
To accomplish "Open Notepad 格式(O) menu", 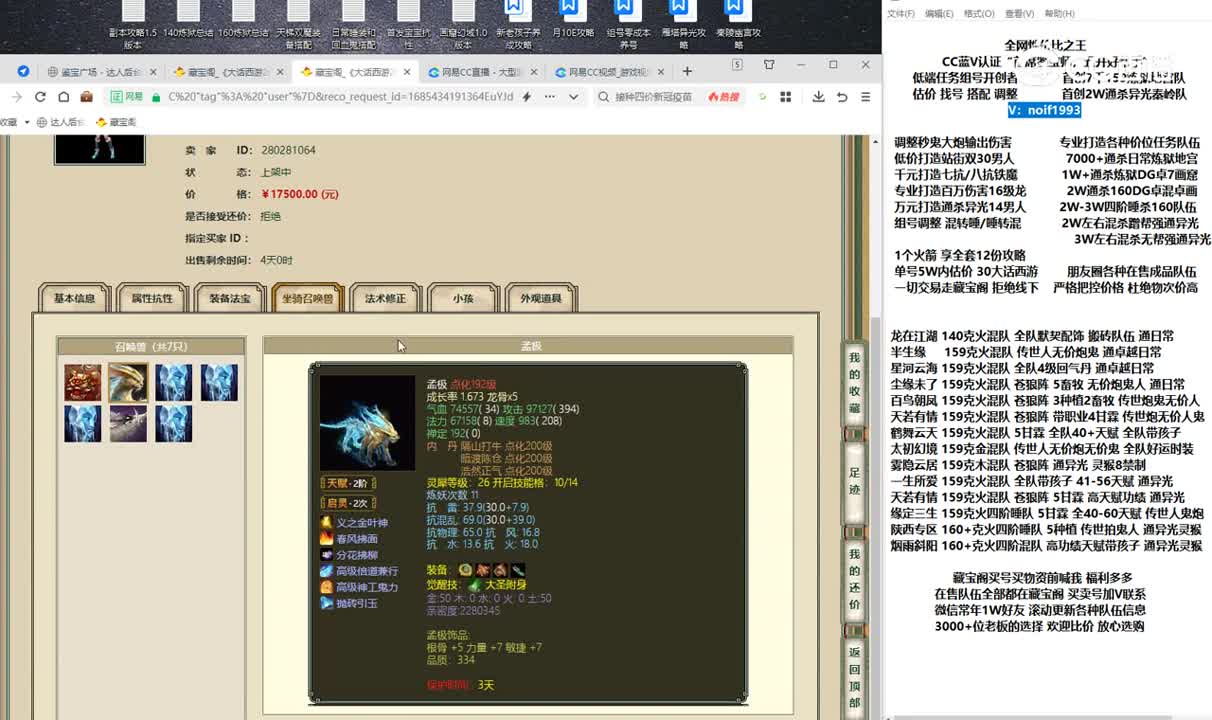I will (979, 14).
